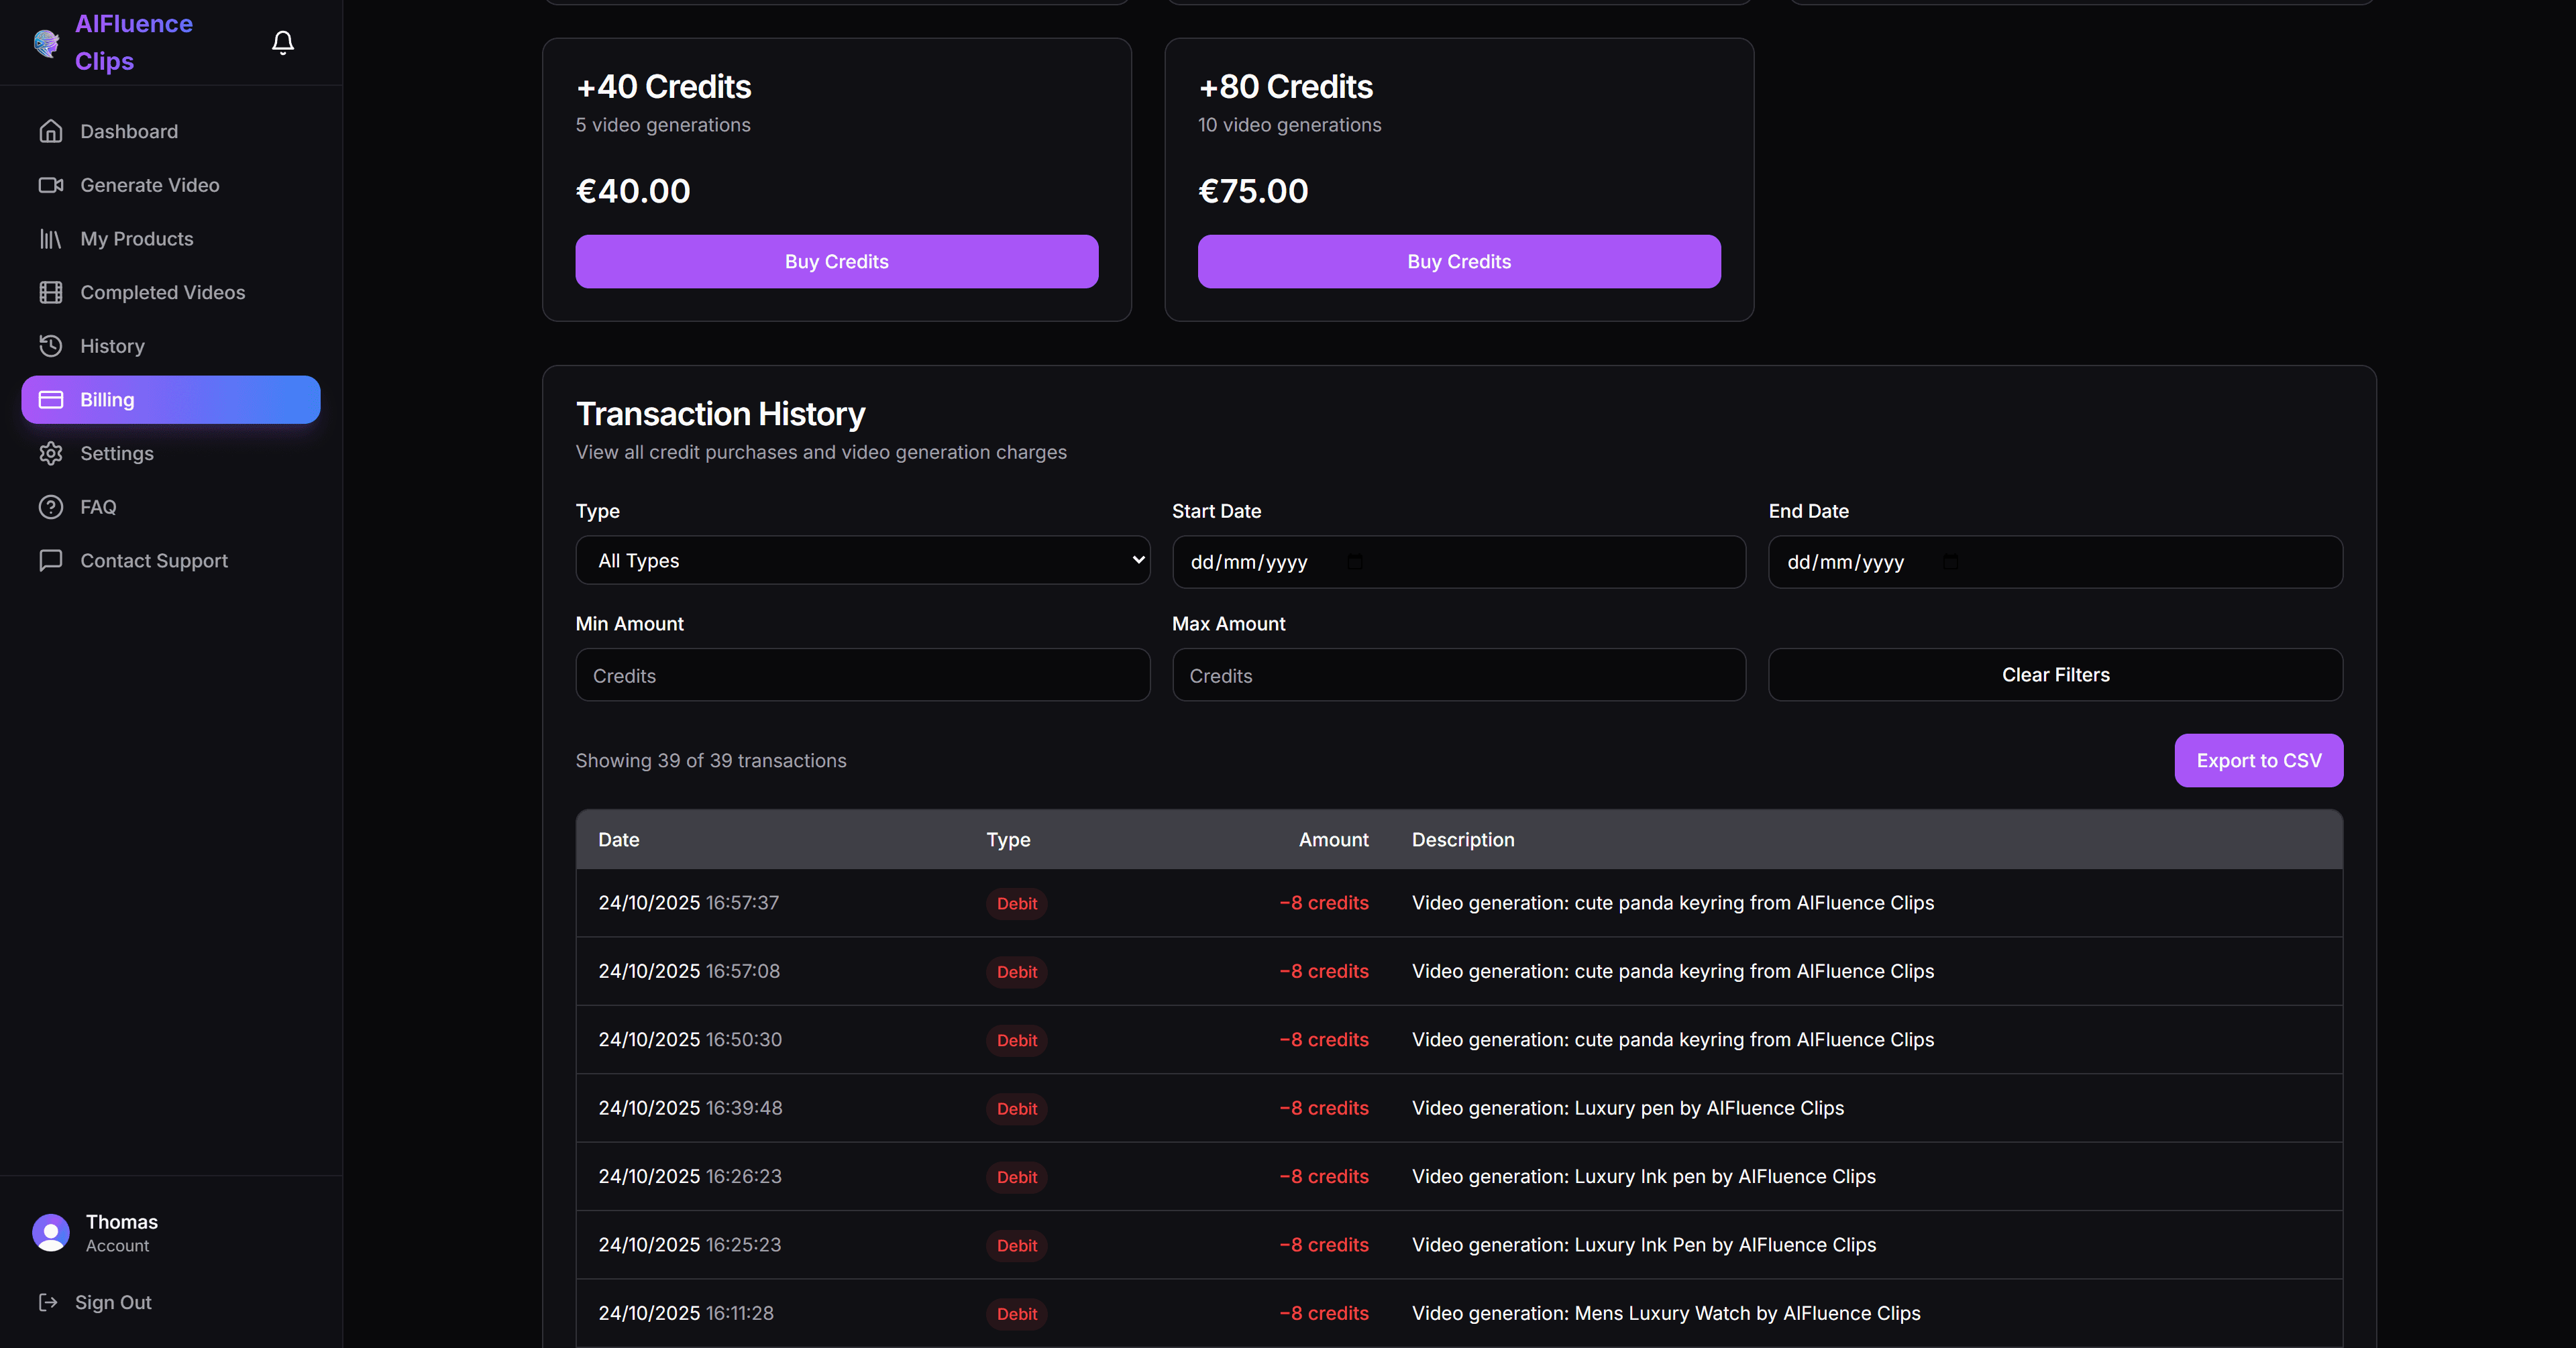Click the Settings gear icon
The height and width of the screenshot is (1348, 2576).
tap(51, 453)
